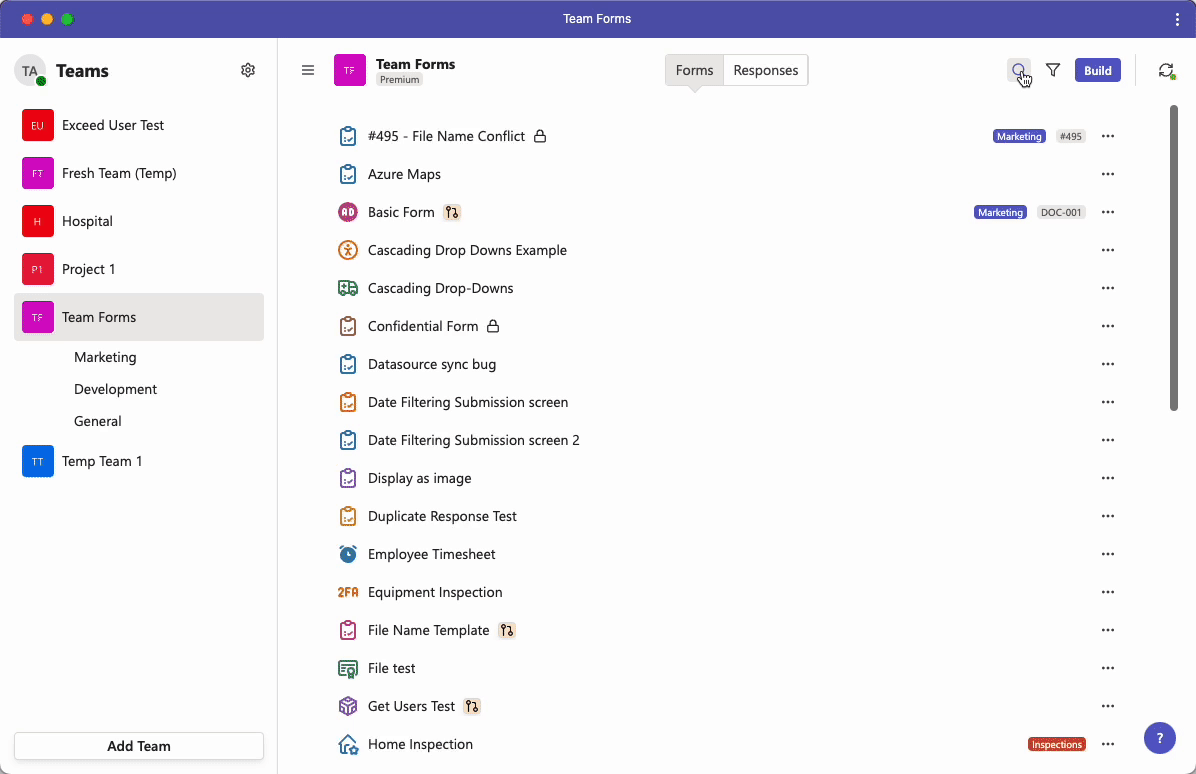Click the #495 tag badge
This screenshot has width=1196, height=774.
coord(1071,136)
